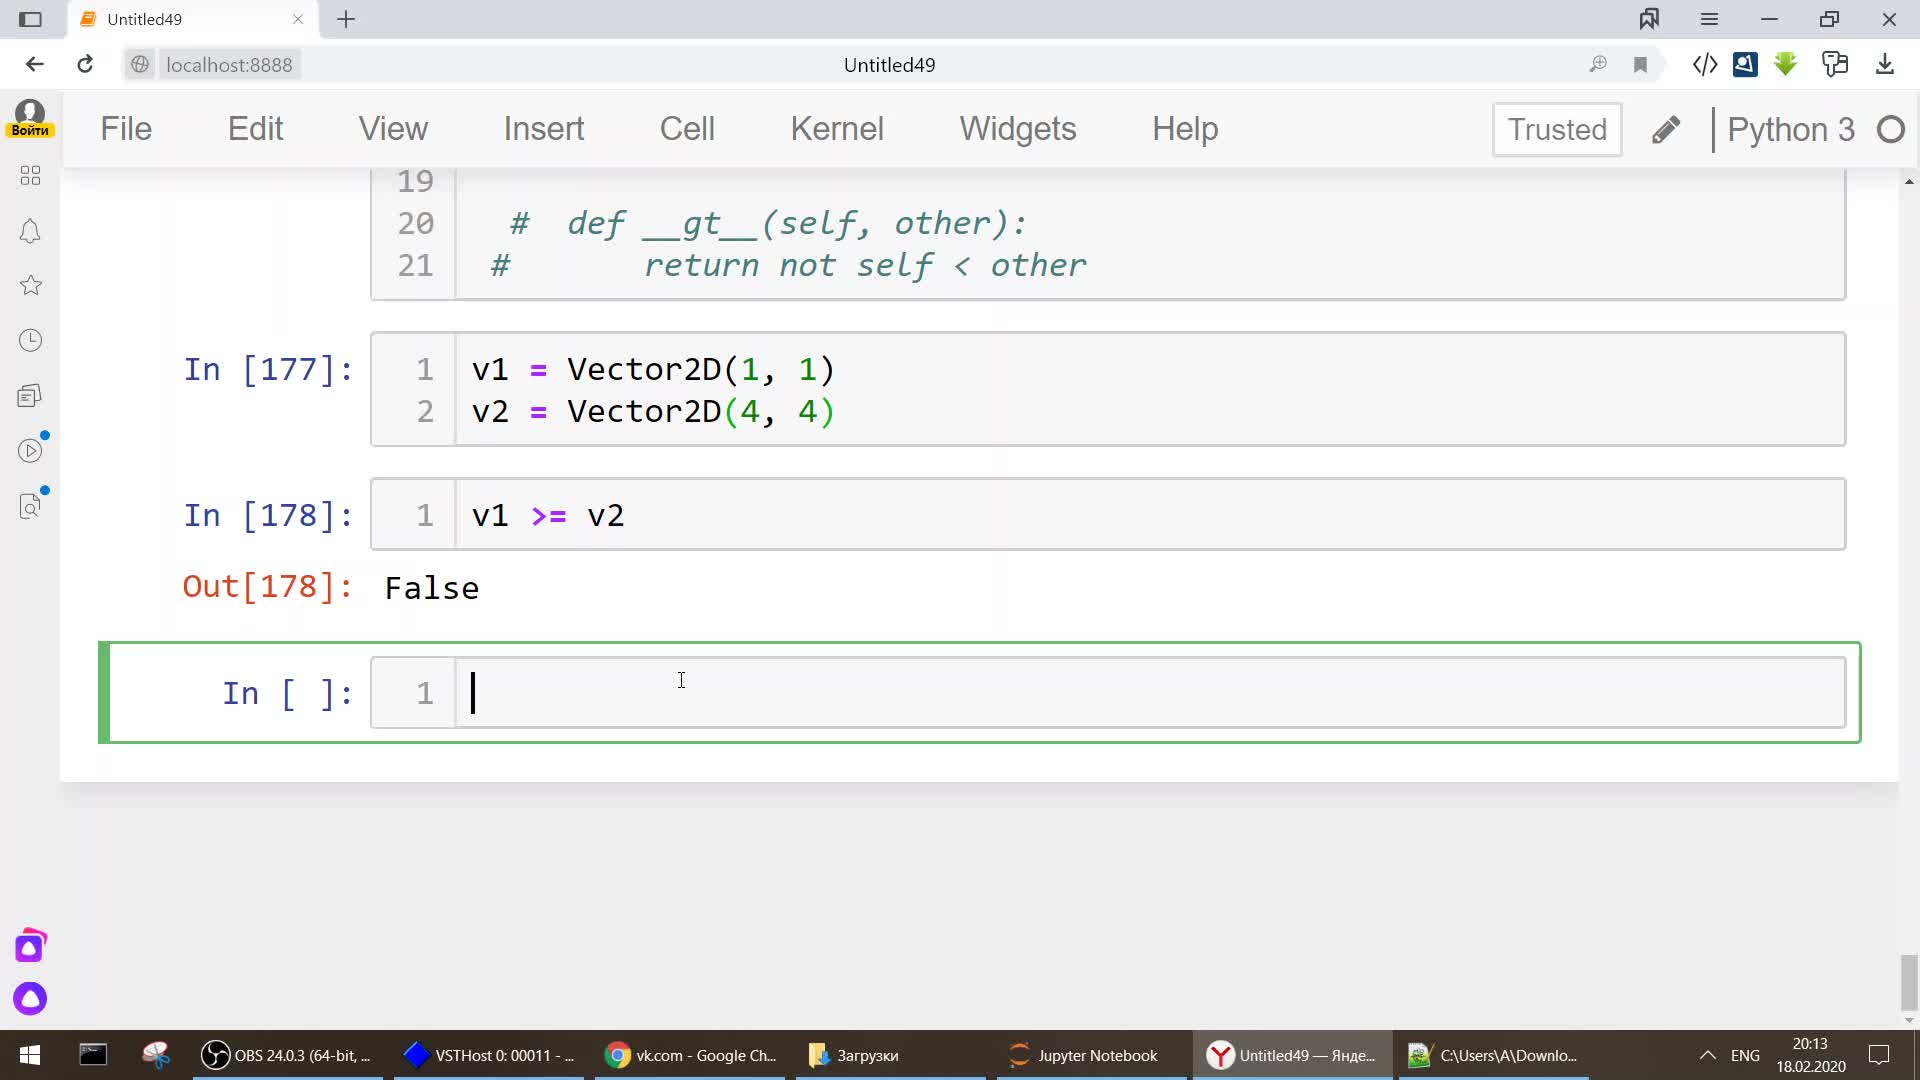Open the sidebar collections icon
This screenshot has height=1080, width=1920.
(x=30, y=395)
